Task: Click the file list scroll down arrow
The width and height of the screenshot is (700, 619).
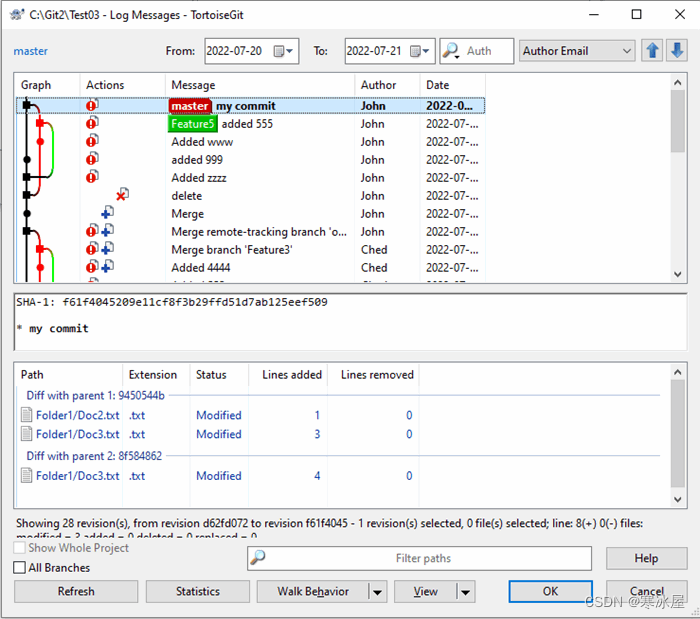Action: point(678,499)
